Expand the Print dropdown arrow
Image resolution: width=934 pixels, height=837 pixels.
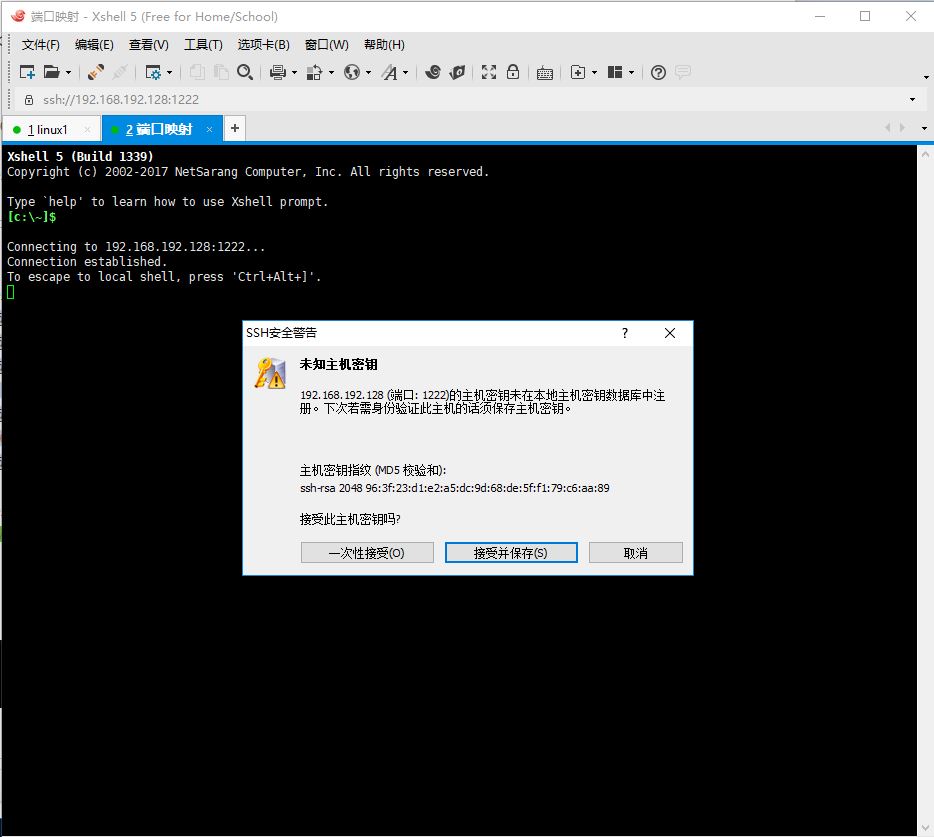(x=294, y=73)
